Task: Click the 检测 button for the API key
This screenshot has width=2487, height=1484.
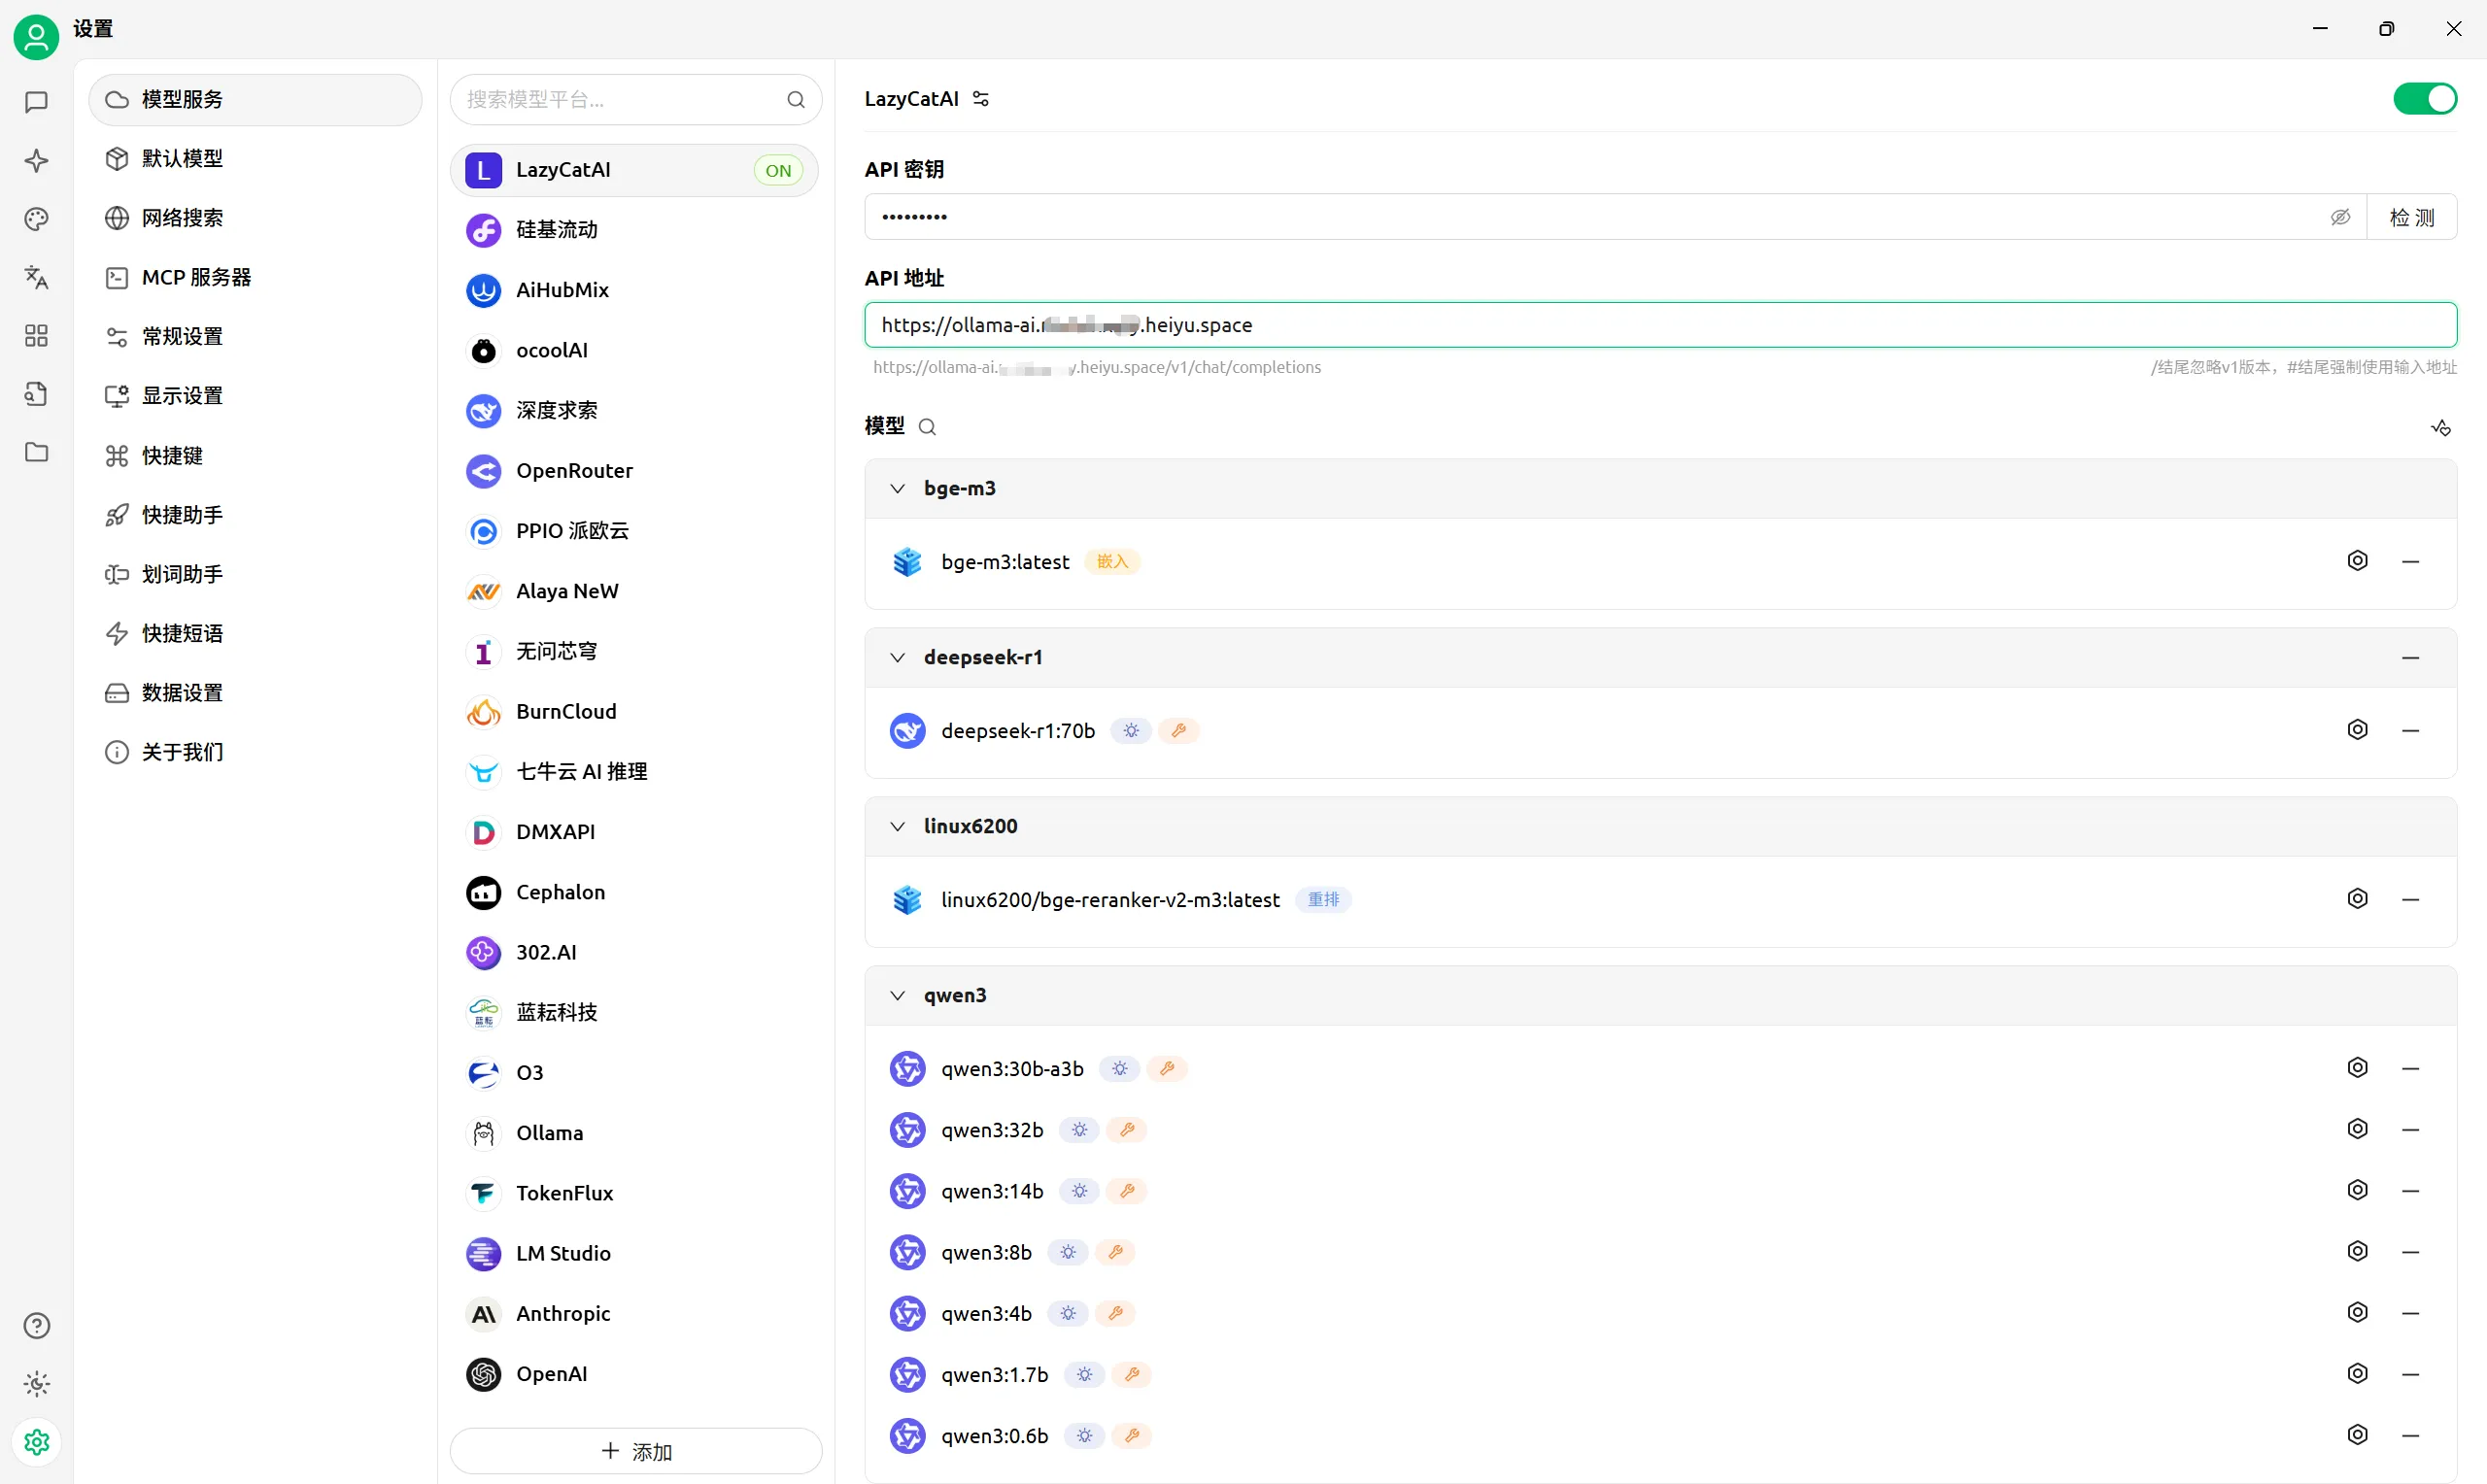Action: click(2411, 217)
